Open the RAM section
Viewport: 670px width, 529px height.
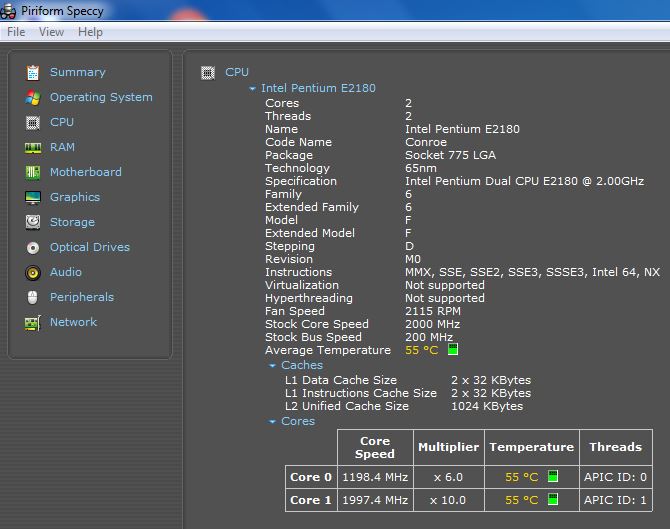[x=62, y=147]
